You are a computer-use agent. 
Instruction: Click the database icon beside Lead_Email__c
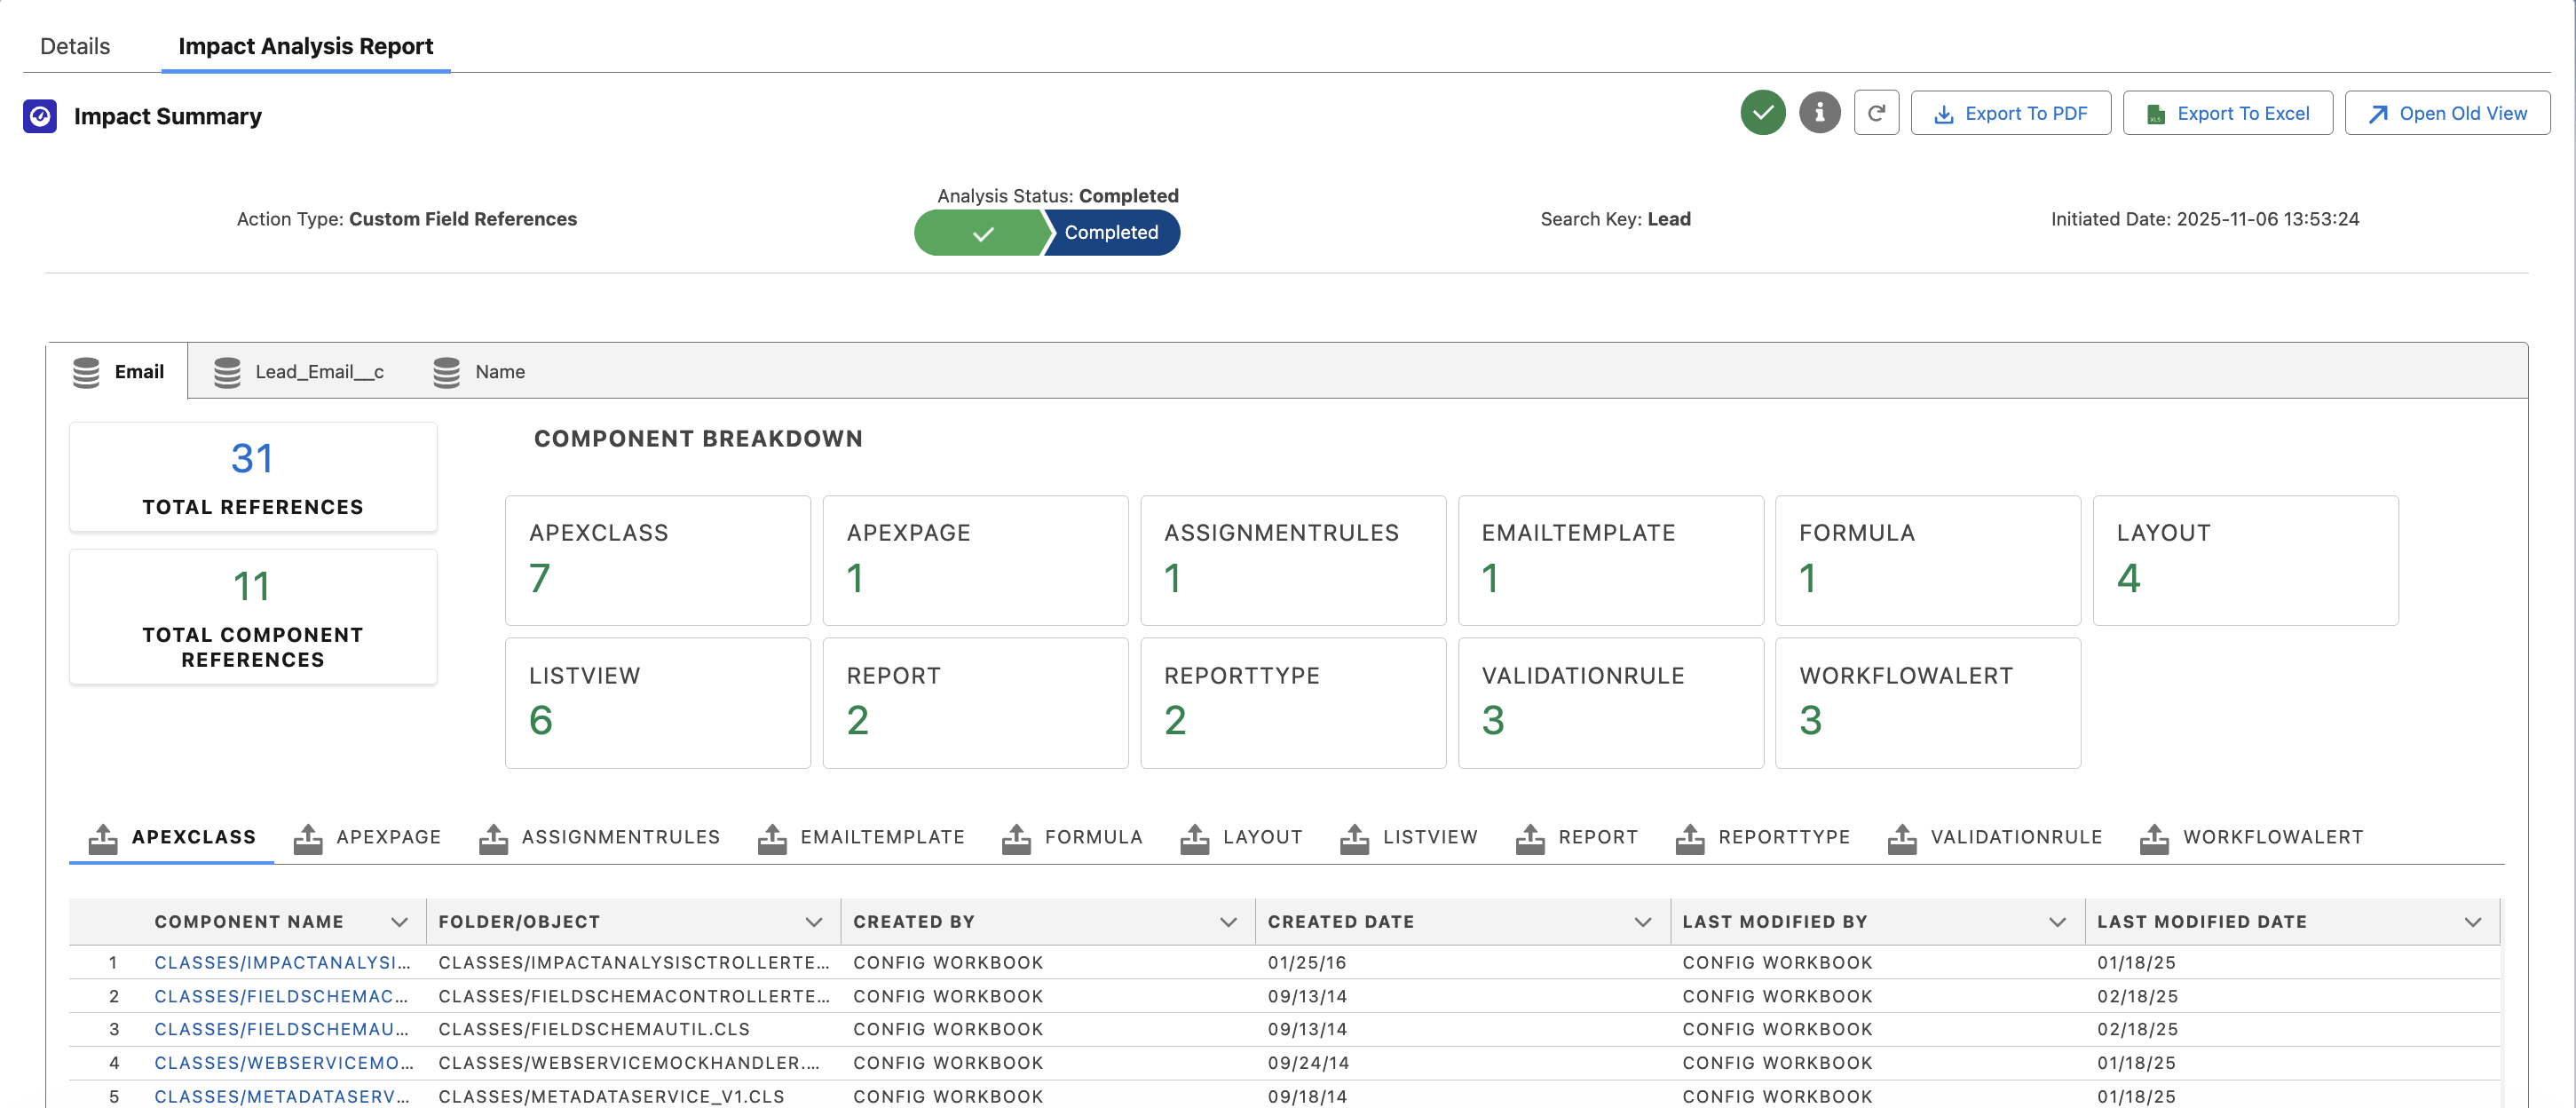[227, 372]
